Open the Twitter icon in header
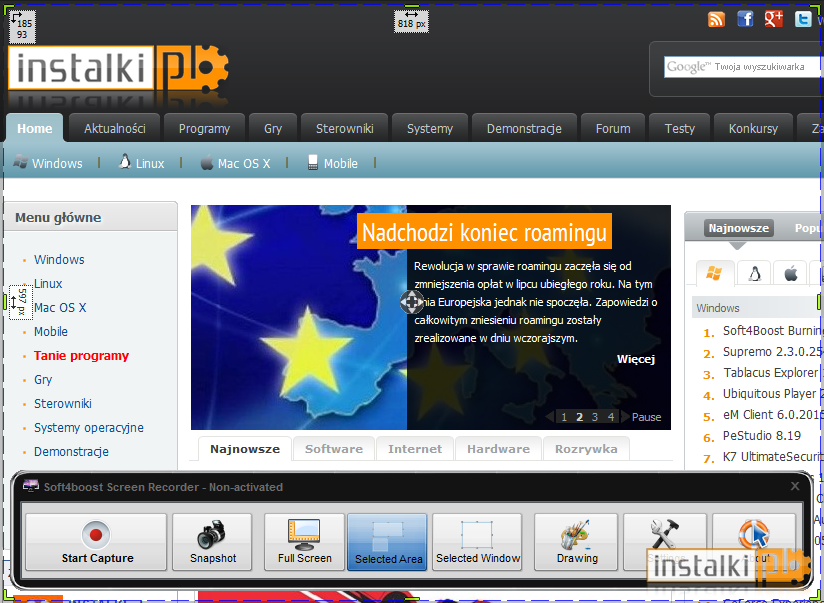Viewport: 824px width, 603px height. pyautogui.click(x=802, y=19)
